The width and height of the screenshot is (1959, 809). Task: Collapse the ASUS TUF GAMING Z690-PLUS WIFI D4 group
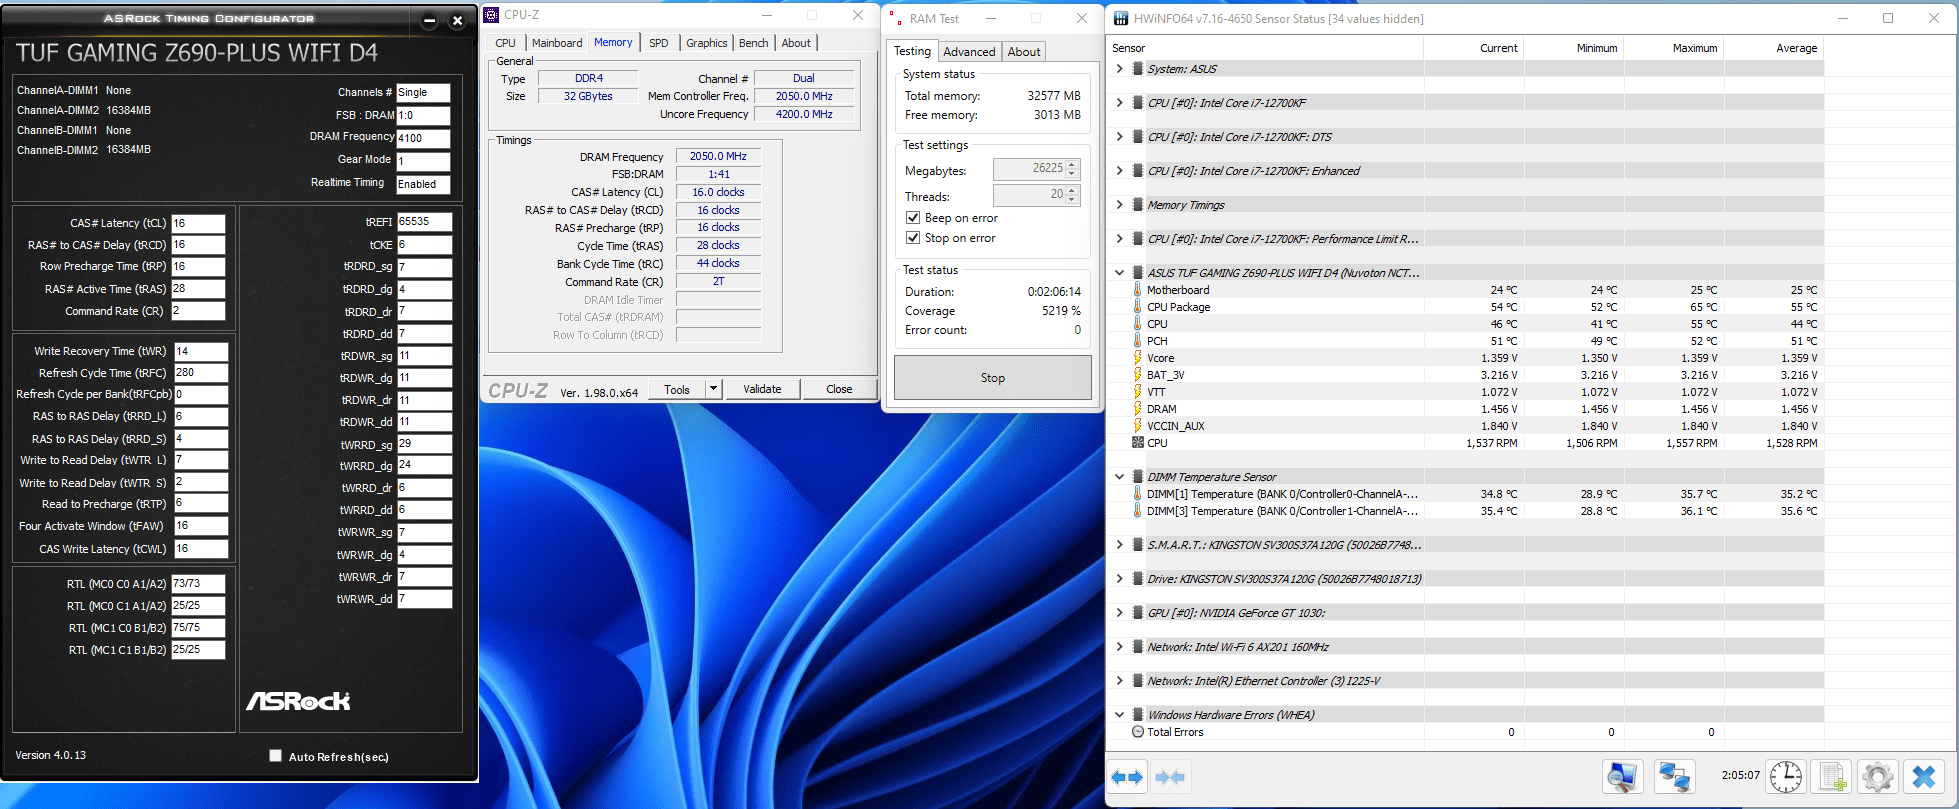tap(1120, 273)
